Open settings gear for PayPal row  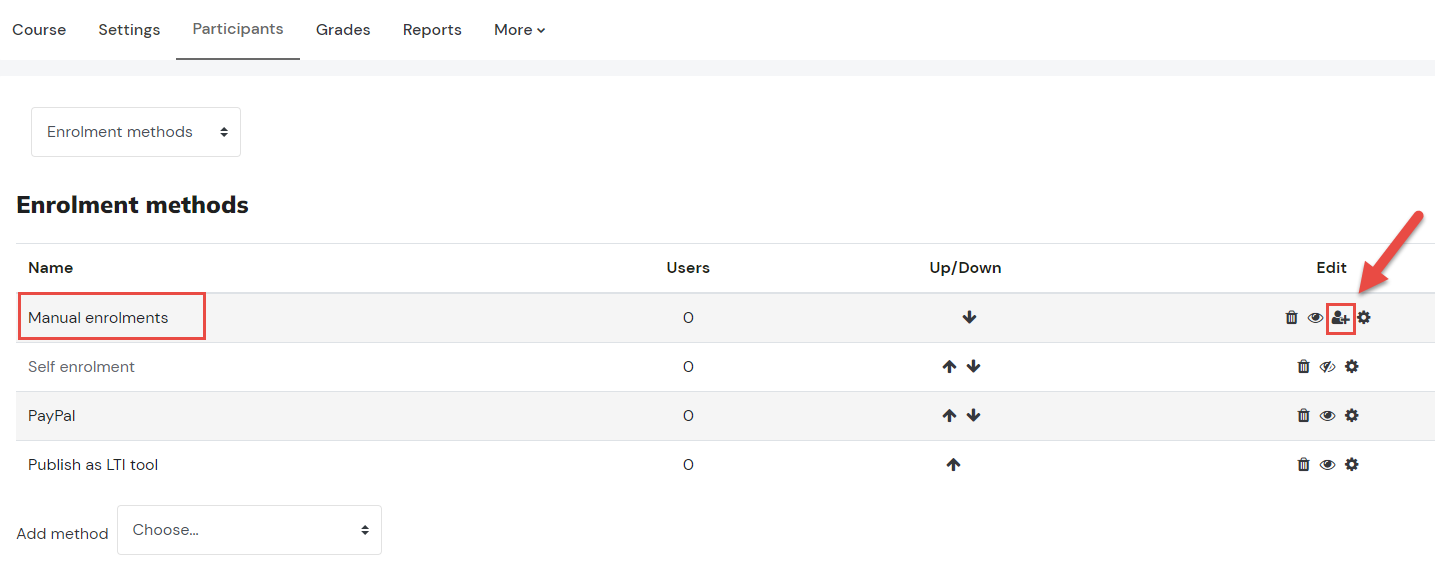tap(1352, 416)
